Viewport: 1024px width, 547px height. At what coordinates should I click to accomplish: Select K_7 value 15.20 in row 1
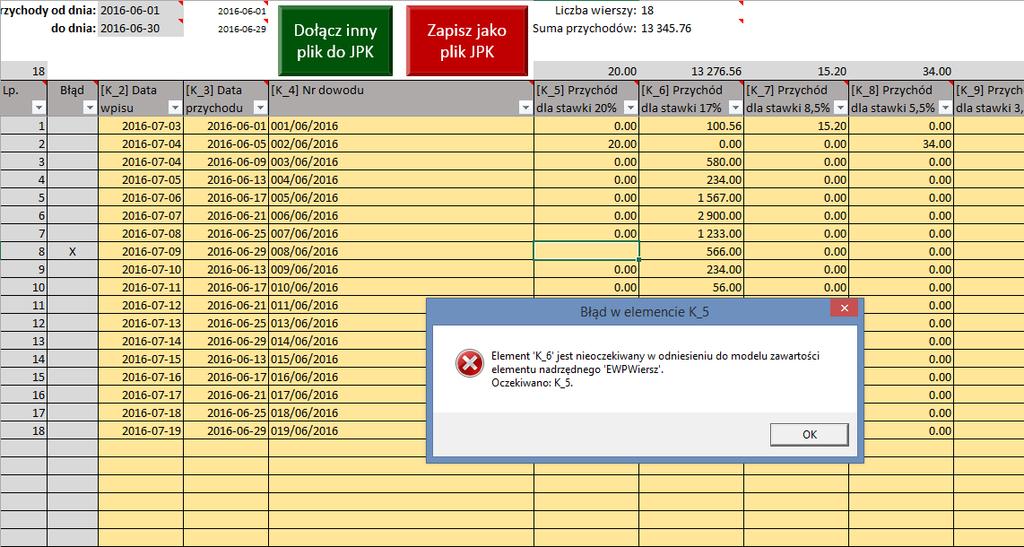coord(797,126)
